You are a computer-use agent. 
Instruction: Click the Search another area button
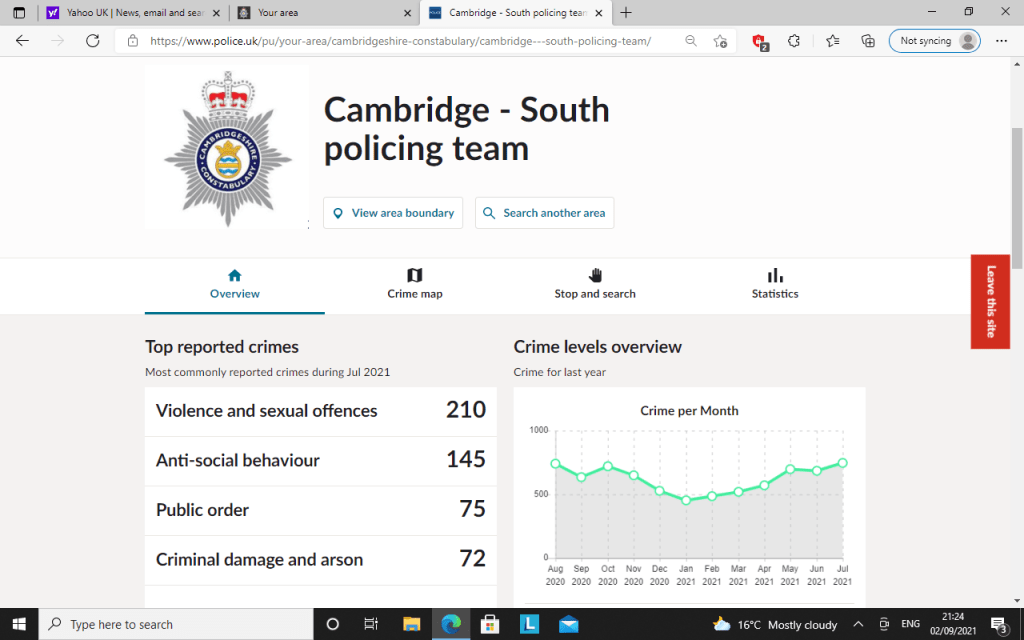tap(544, 213)
